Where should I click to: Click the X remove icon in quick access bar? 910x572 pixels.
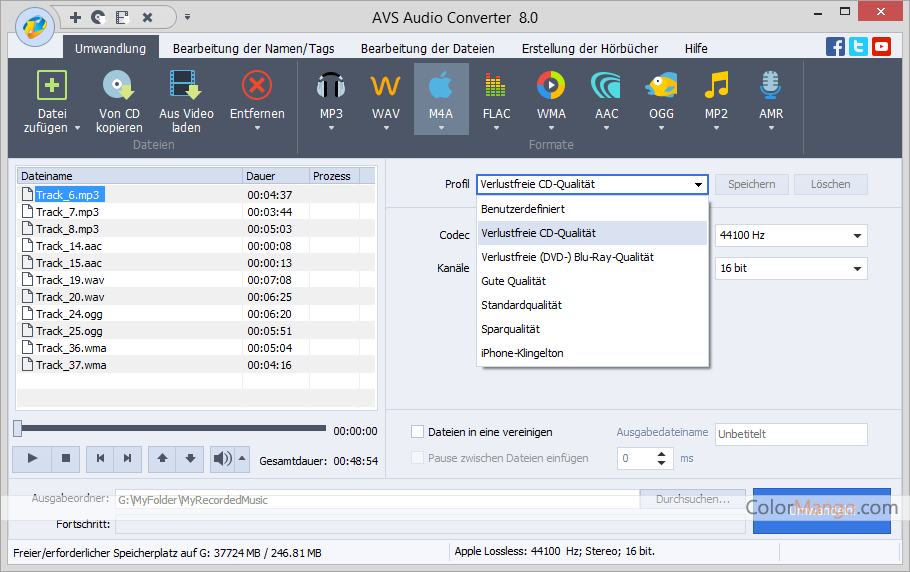click(x=147, y=17)
